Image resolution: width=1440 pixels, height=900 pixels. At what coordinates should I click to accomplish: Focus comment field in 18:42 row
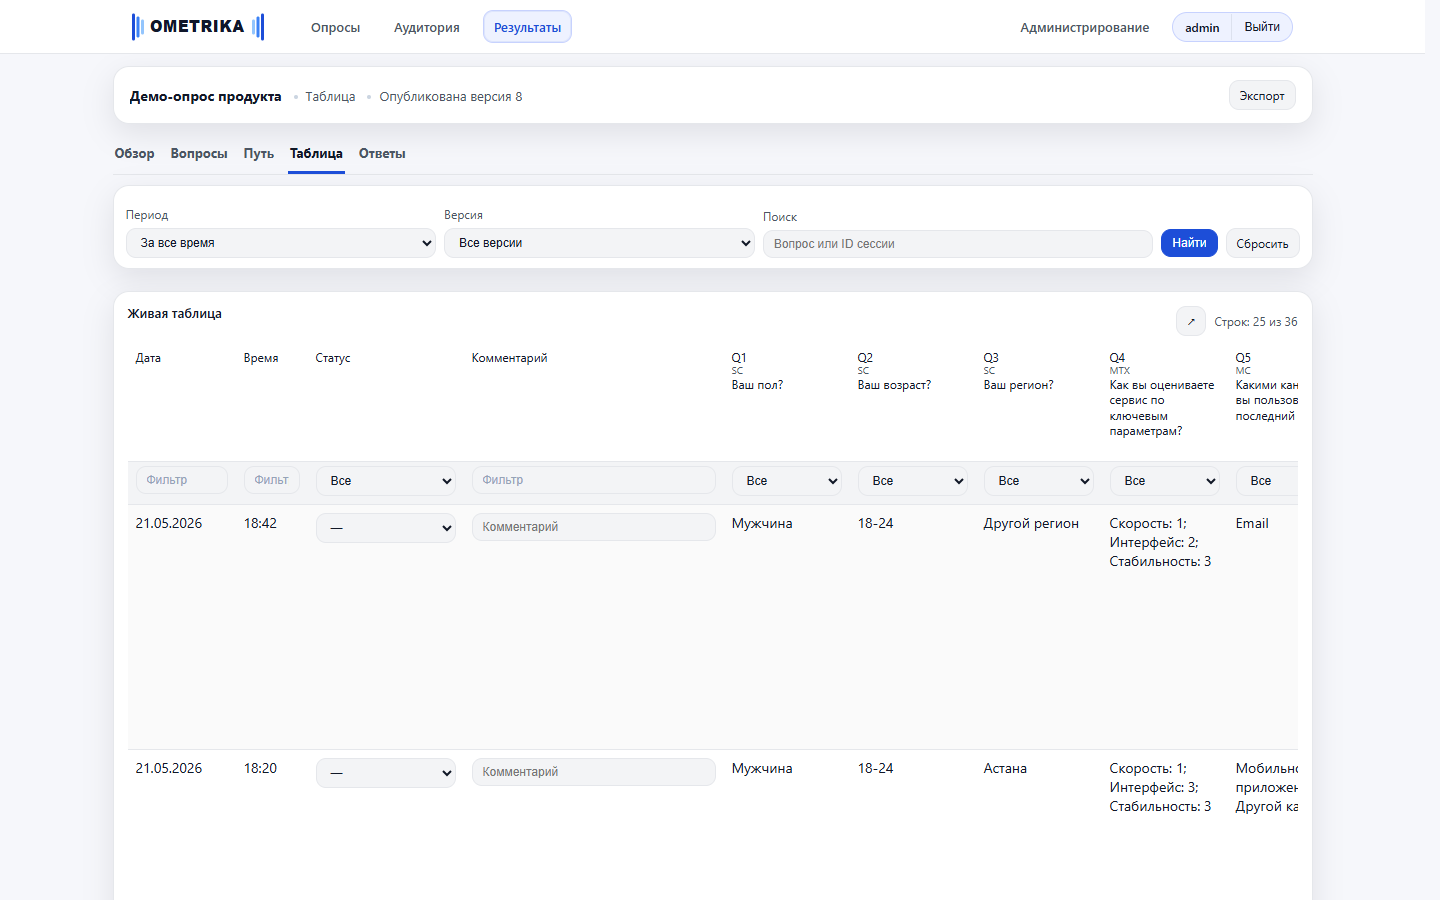(x=594, y=527)
